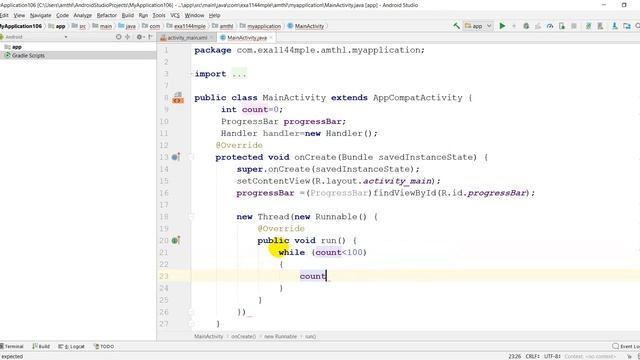This screenshot has width=640, height=360.
Task: Click the Debug app bug icon
Action: tap(526, 26)
